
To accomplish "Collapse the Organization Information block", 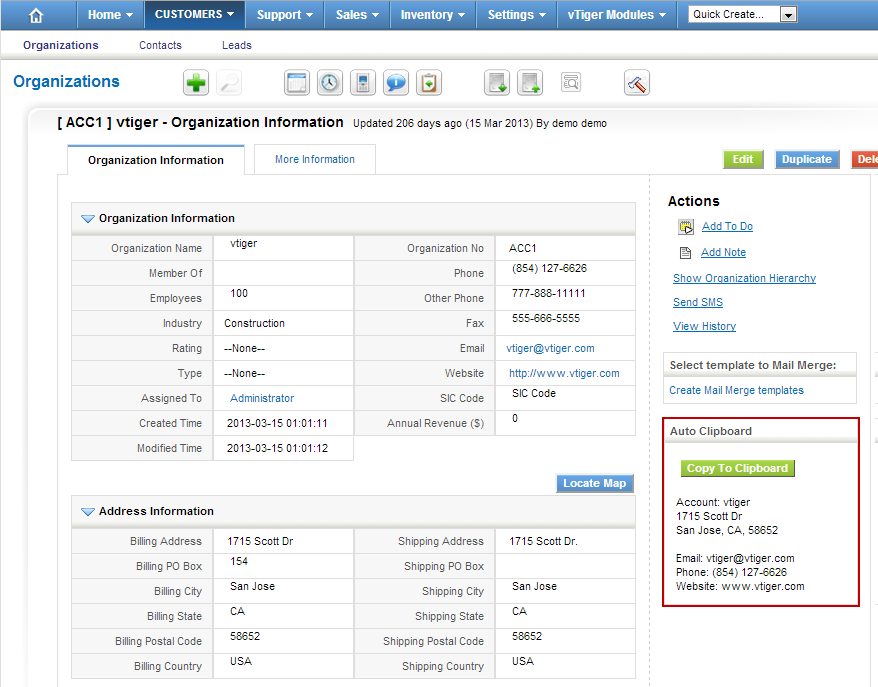I will coord(88,218).
